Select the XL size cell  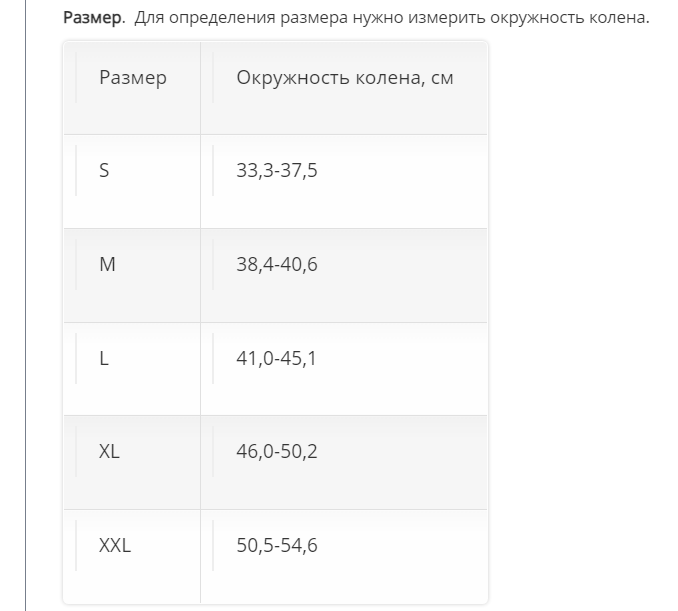coord(109,452)
